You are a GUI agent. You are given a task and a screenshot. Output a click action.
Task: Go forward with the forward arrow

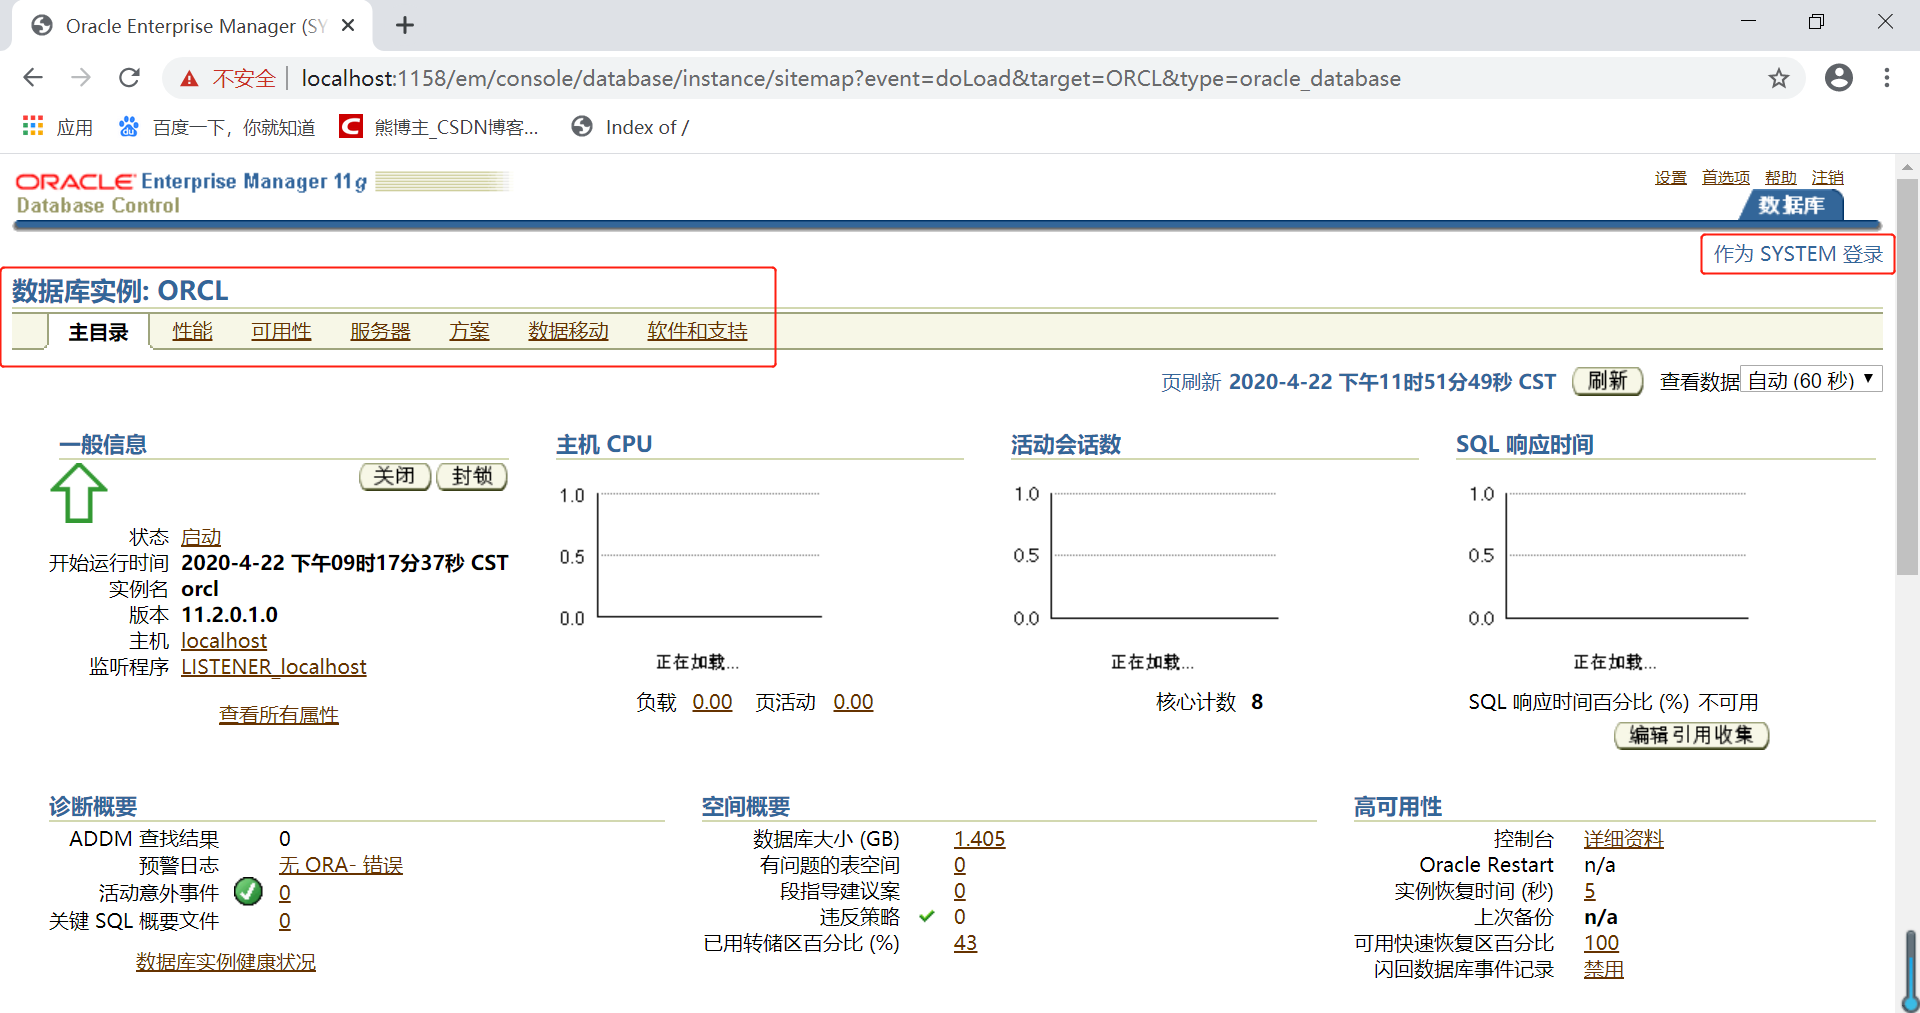pos(81,78)
